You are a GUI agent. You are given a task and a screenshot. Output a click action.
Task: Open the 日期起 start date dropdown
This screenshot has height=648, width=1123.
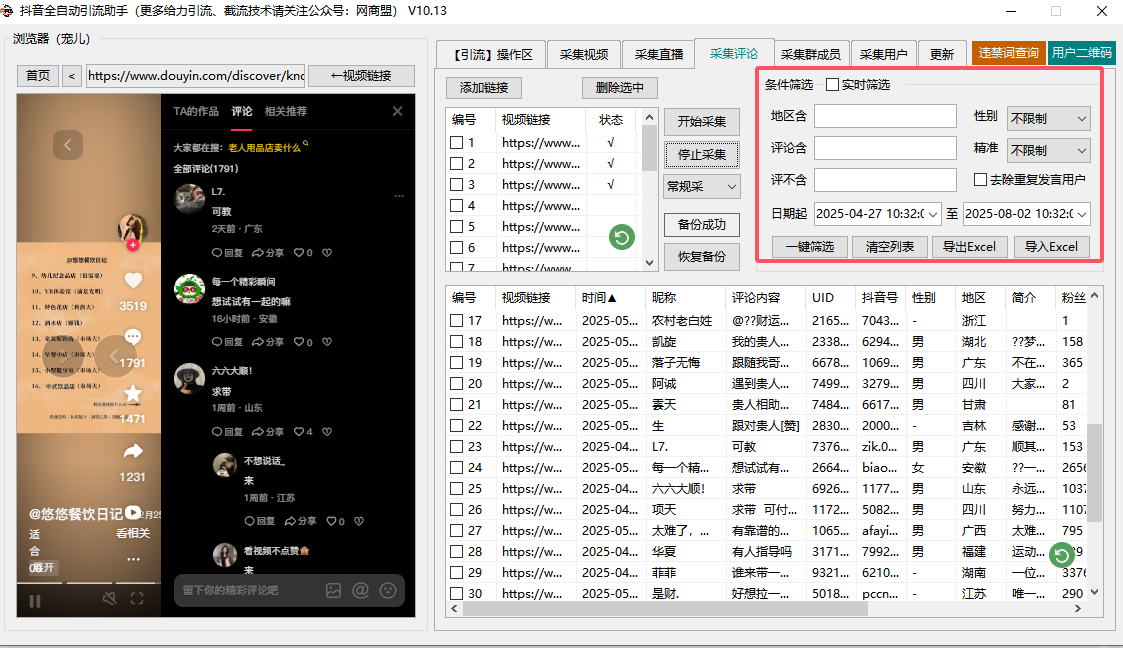[x=932, y=213]
